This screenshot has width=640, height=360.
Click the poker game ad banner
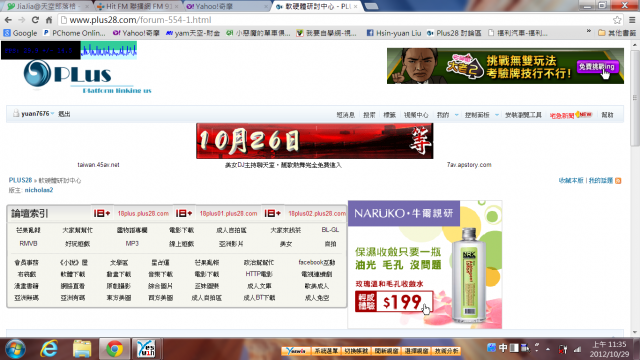click(505, 66)
